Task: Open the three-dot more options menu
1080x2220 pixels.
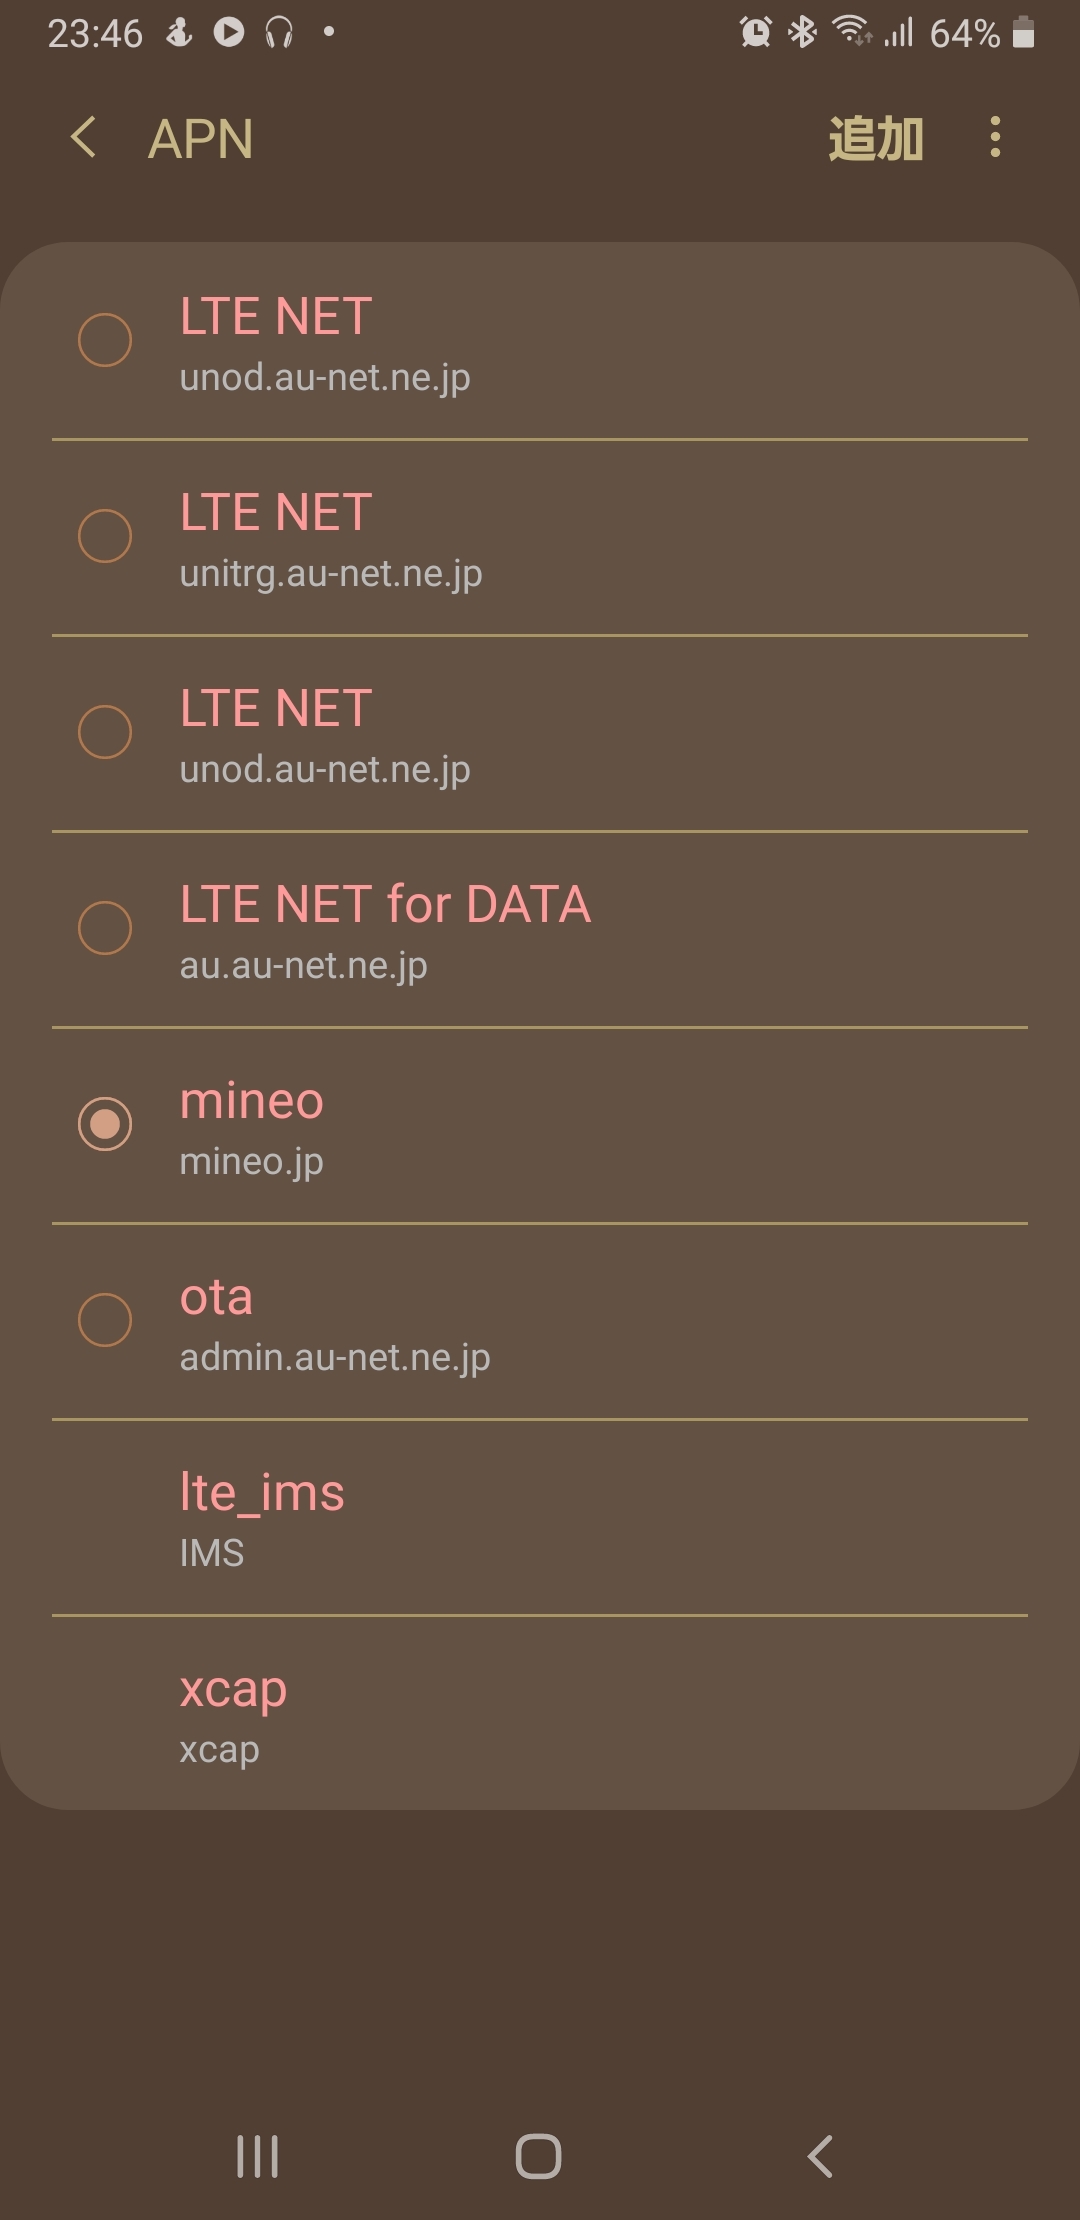Action: pyautogui.click(x=994, y=137)
